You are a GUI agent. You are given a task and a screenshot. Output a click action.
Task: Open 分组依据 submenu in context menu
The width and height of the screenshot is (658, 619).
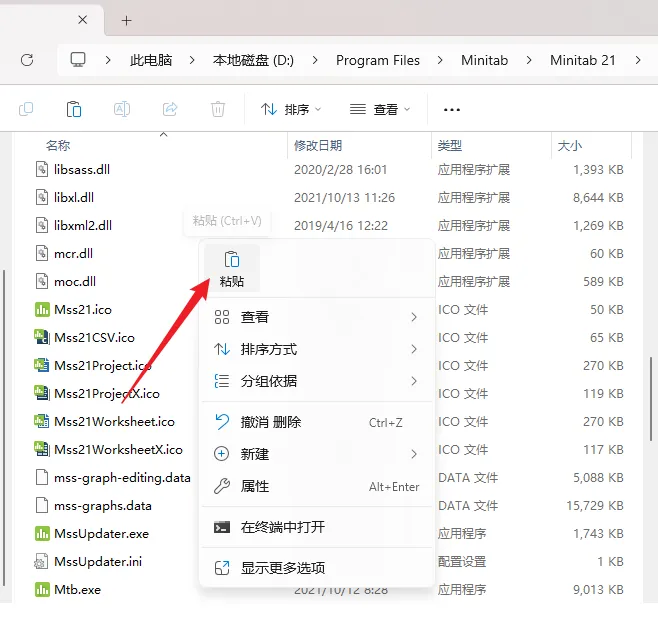[x=317, y=381]
